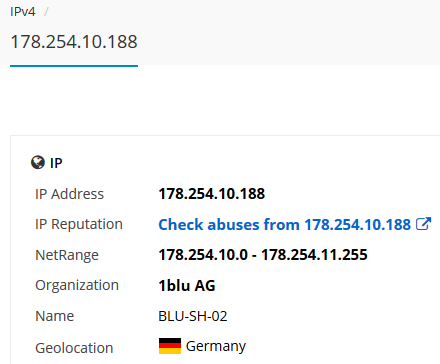
Task: Click the Germany geolocation text
Action: pyautogui.click(x=216, y=347)
